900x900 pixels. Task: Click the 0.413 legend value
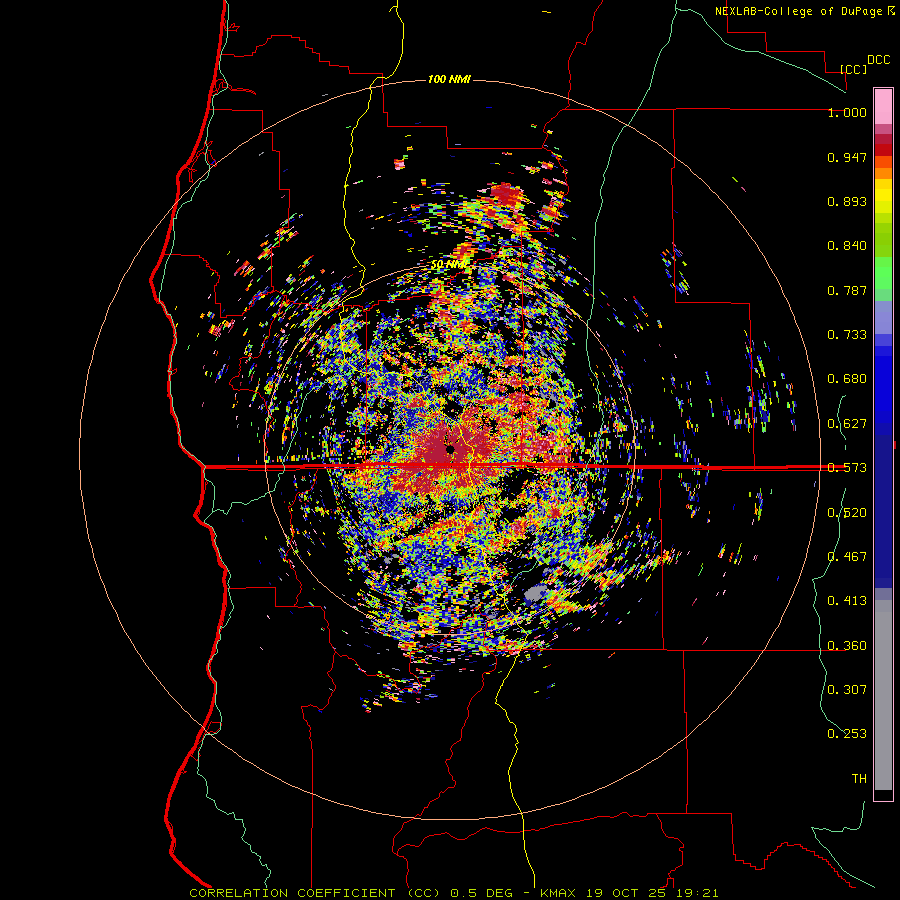click(x=847, y=601)
